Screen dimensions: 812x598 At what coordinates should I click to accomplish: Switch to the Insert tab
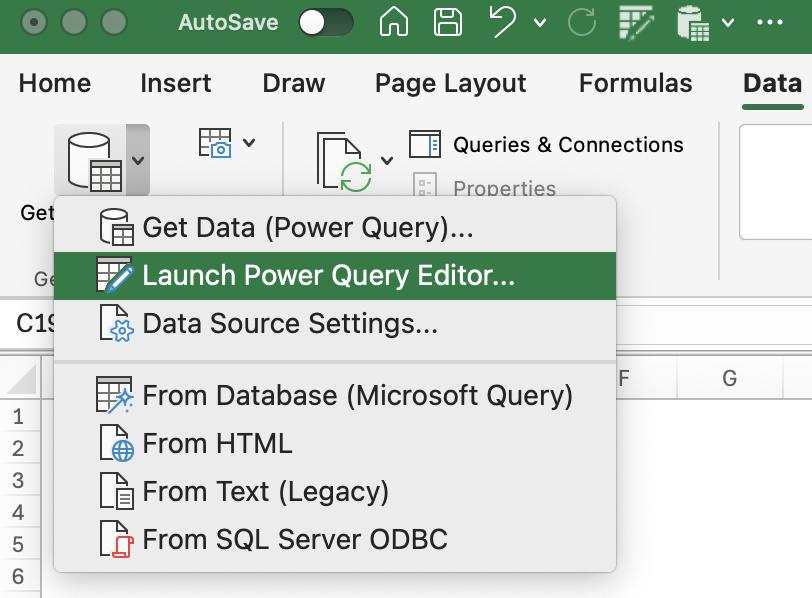(x=176, y=83)
